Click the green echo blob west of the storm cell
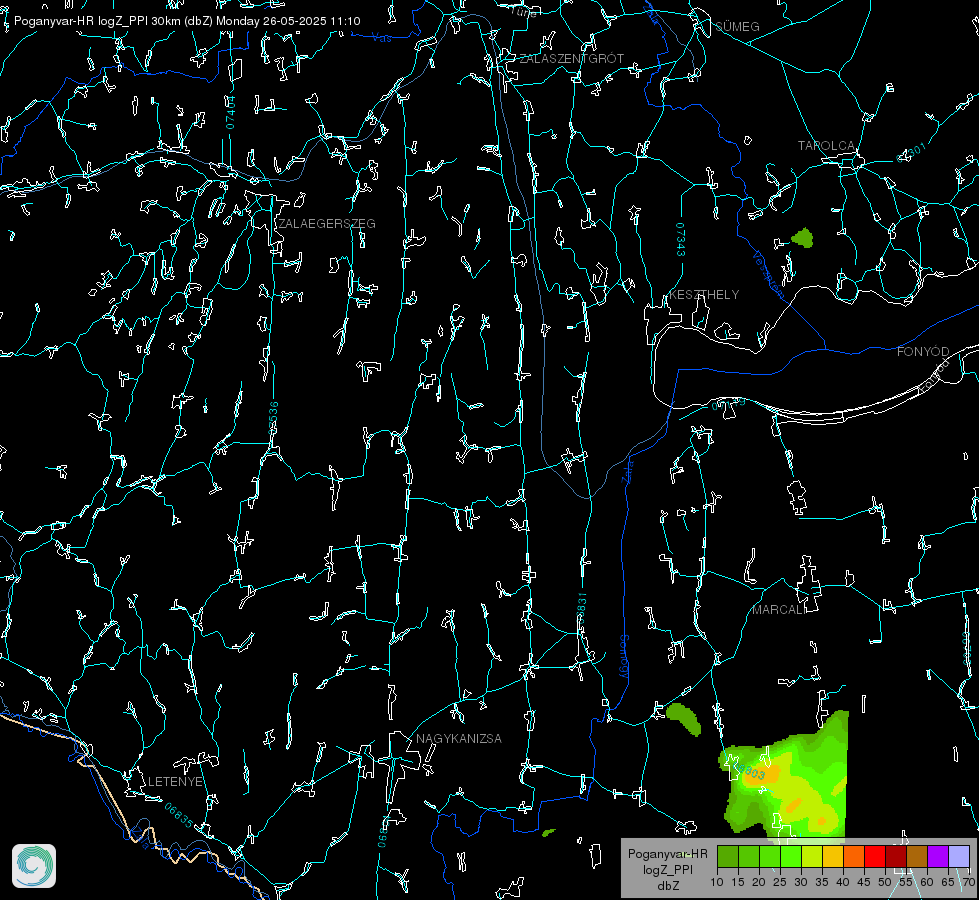Viewport: 979px width, 900px height. 684,718
